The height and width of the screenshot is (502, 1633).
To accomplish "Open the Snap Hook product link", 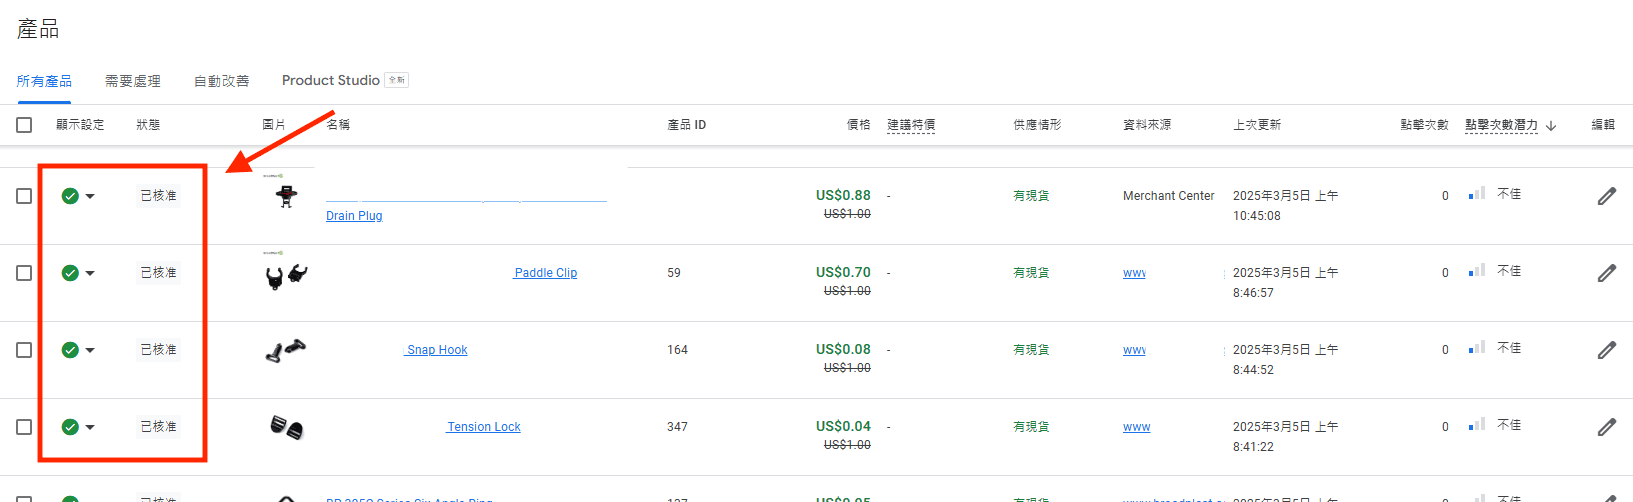I will [437, 350].
